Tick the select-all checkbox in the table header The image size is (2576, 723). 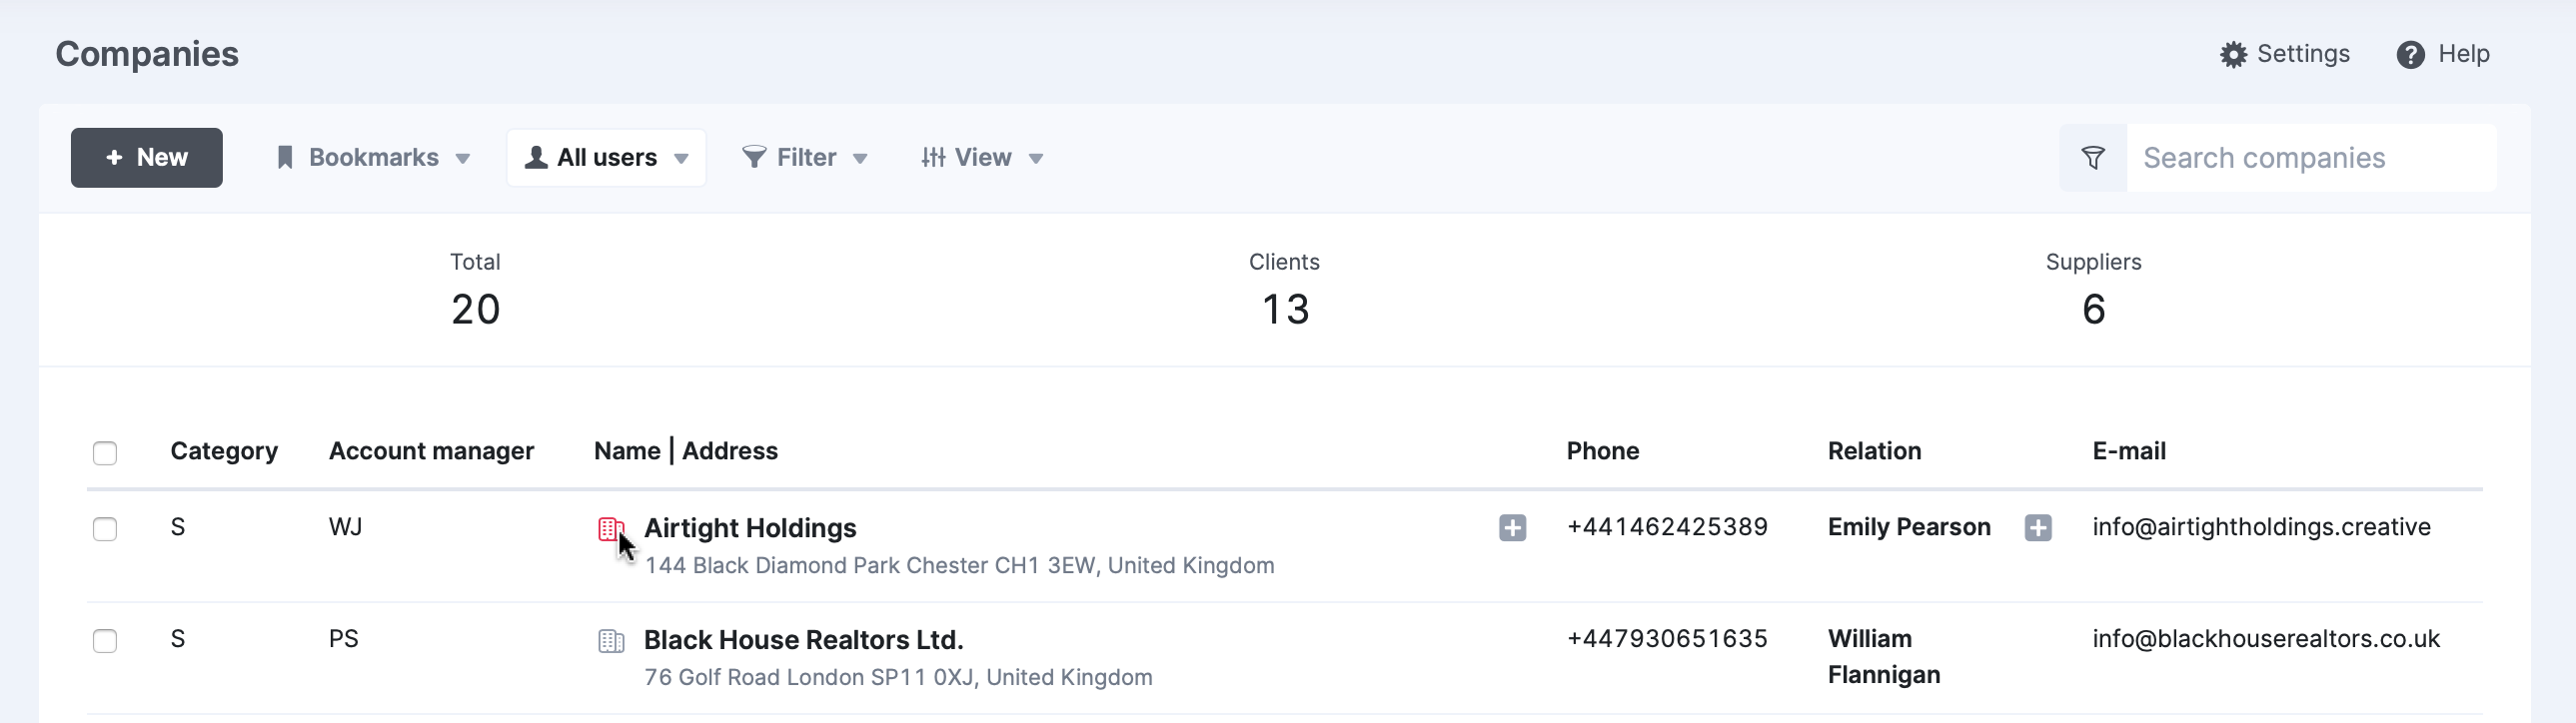(x=105, y=453)
